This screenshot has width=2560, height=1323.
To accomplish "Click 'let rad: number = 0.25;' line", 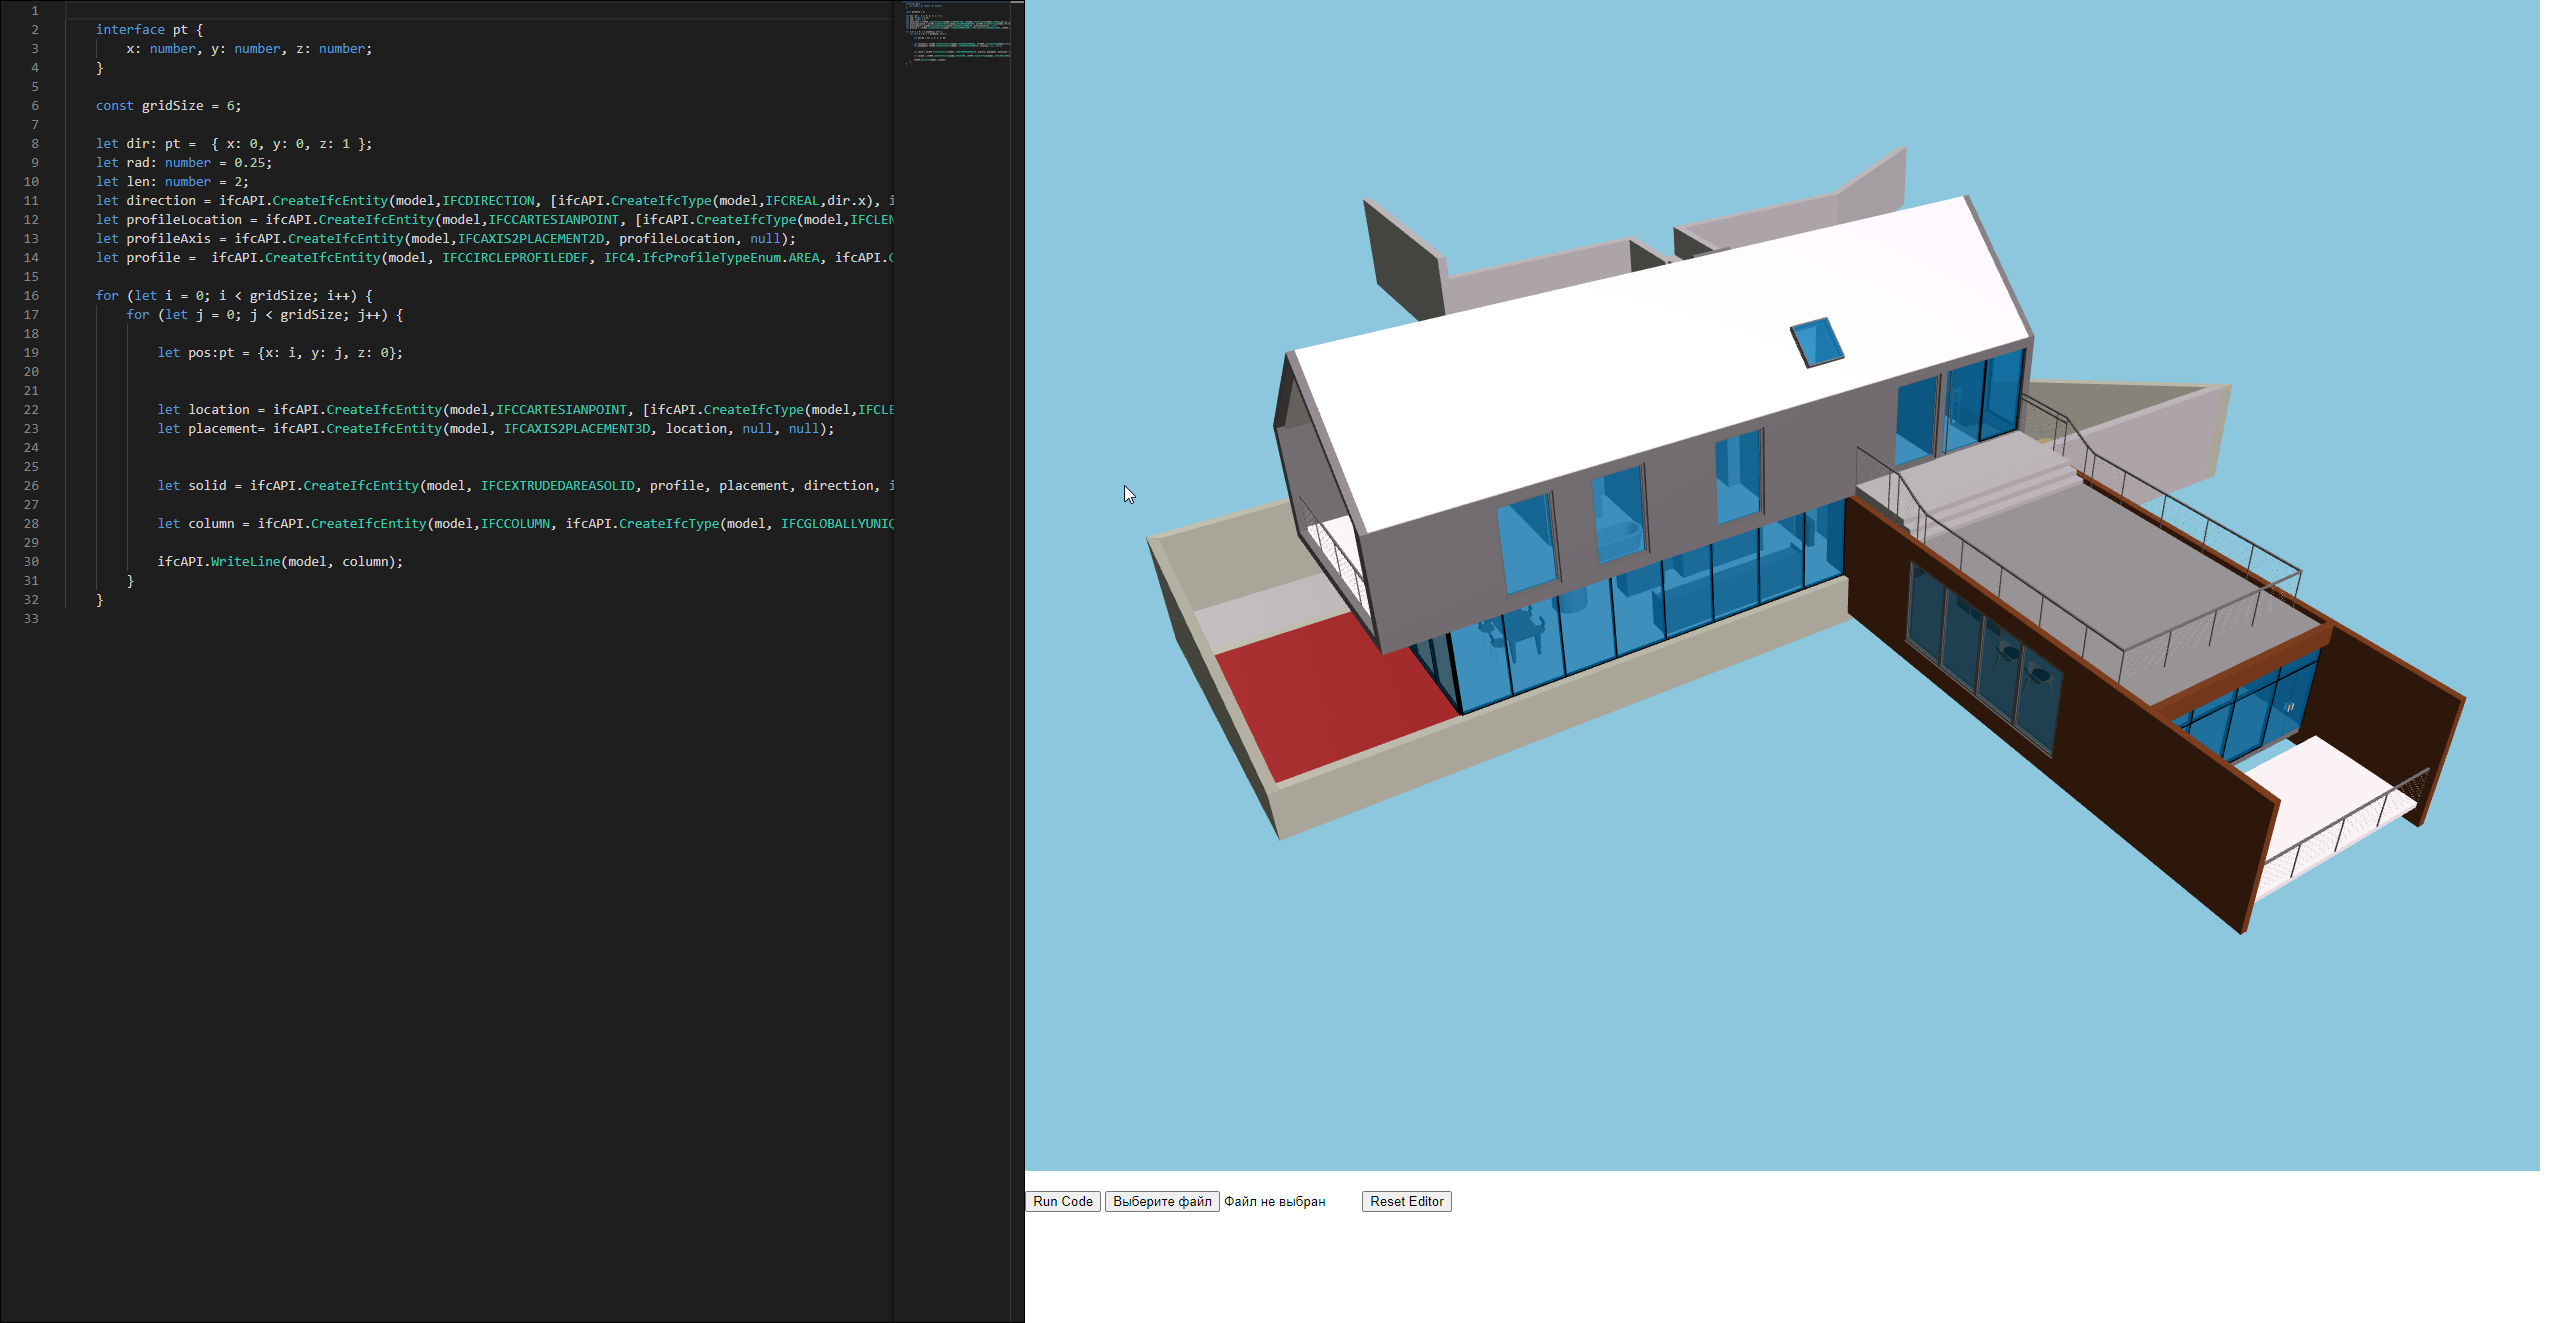I will [x=184, y=163].
